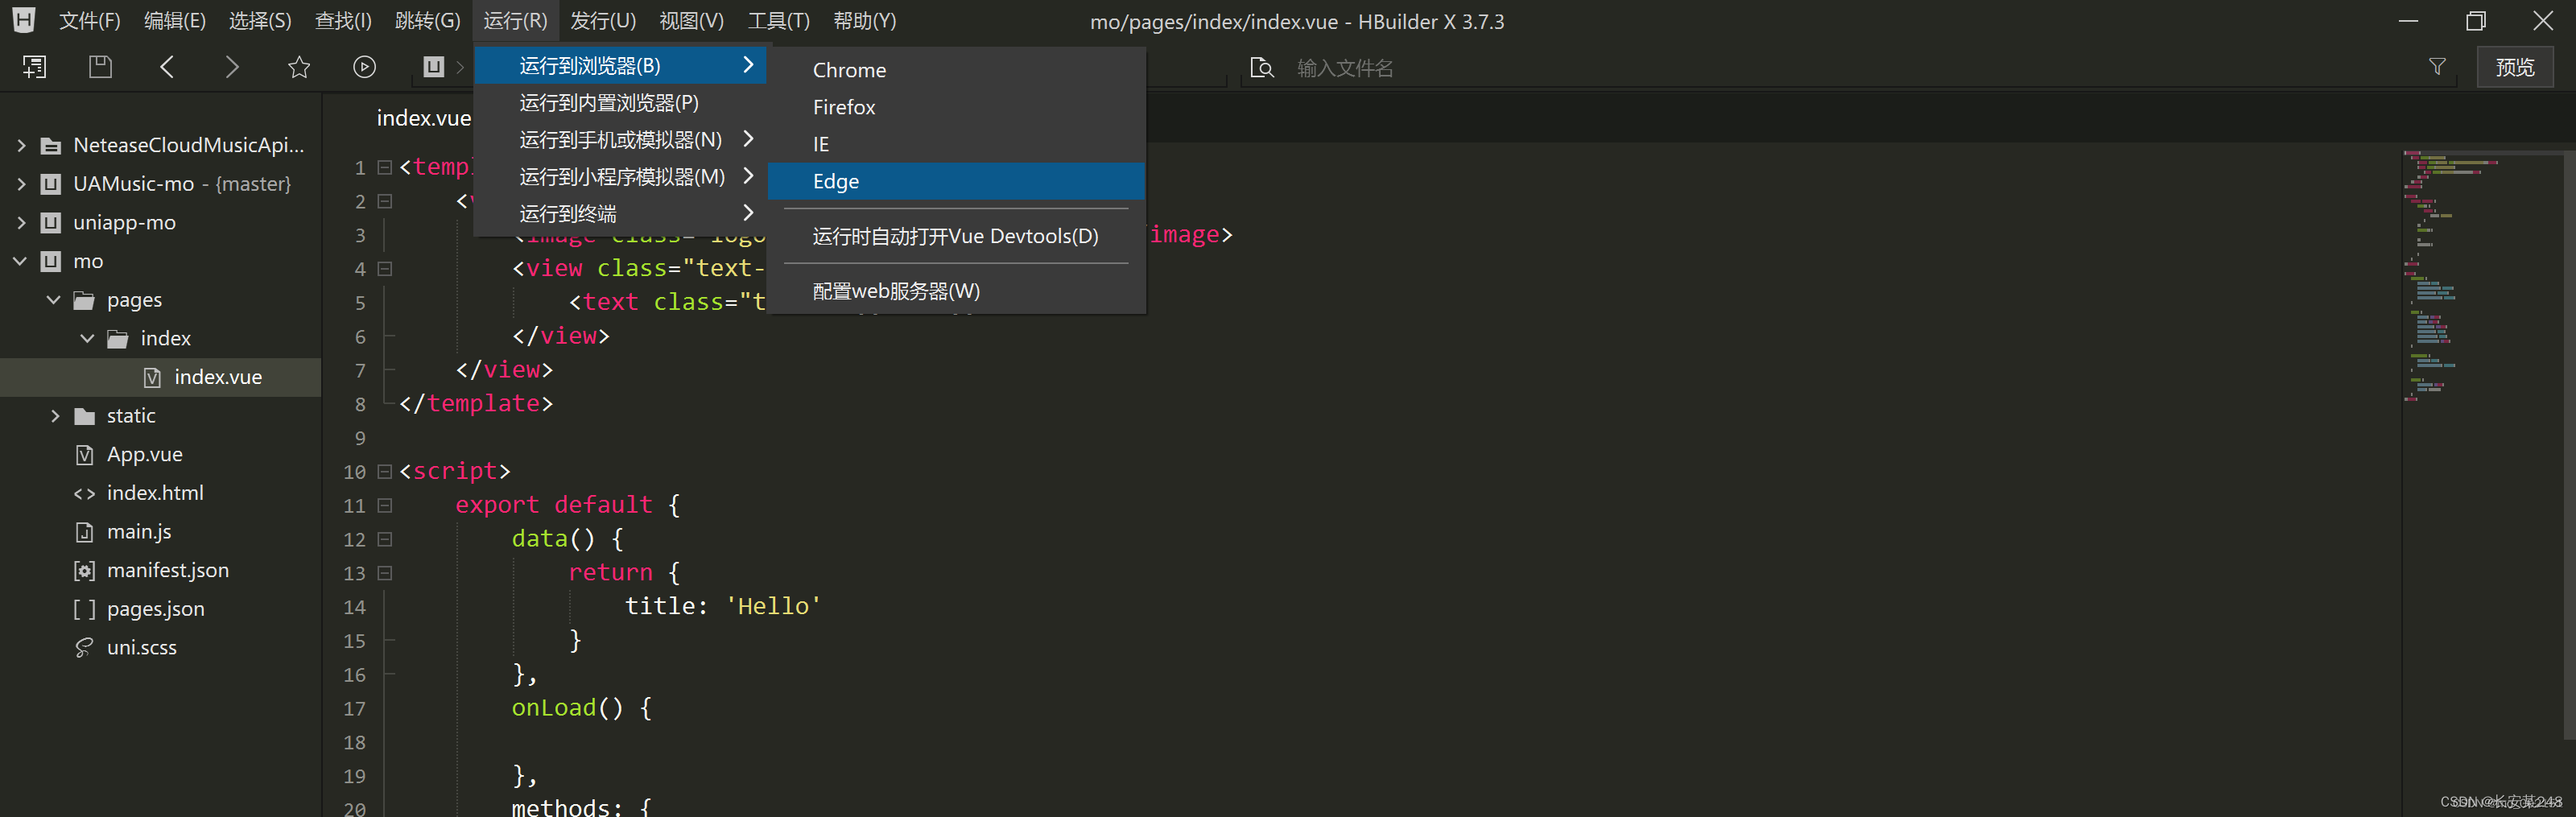Toggle 运行时自动打开Vue Devtools(D)
The image size is (2576, 817).
[x=956, y=236]
